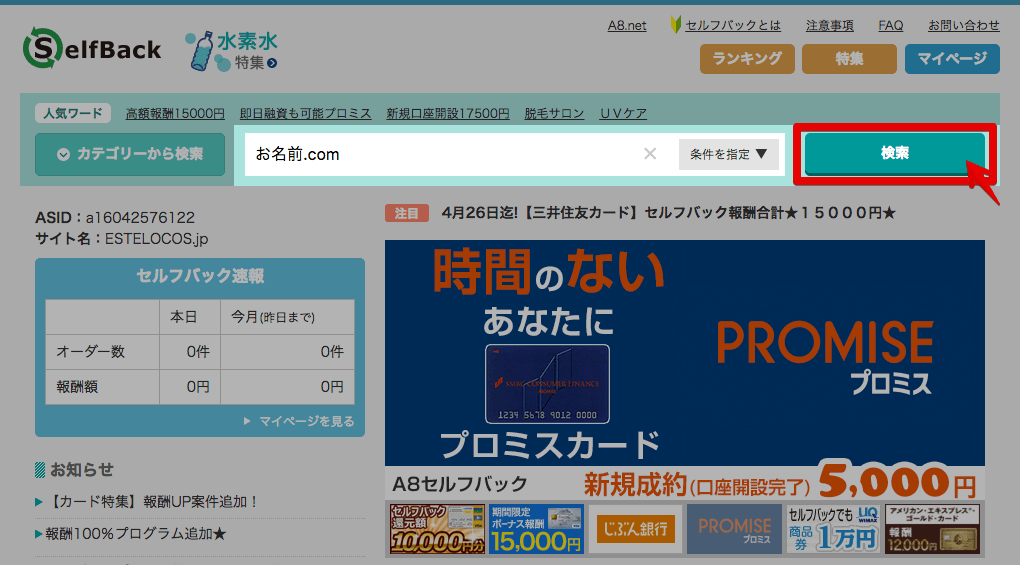Select the セルフバック還元額 10,000円分 thumbnail

click(x=437, y=529)
